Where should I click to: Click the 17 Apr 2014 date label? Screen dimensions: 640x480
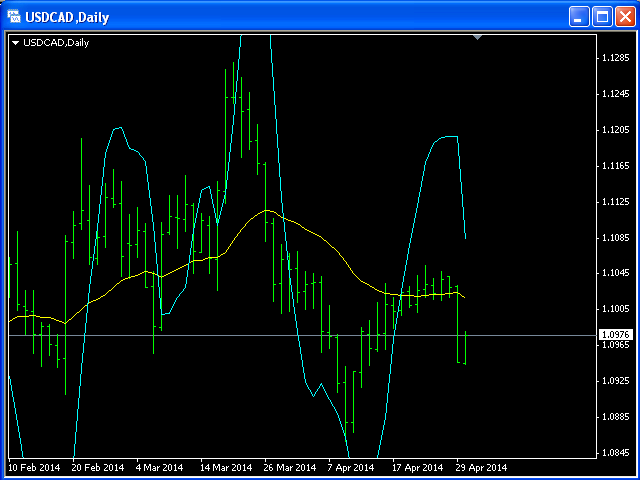click(417, 467)
